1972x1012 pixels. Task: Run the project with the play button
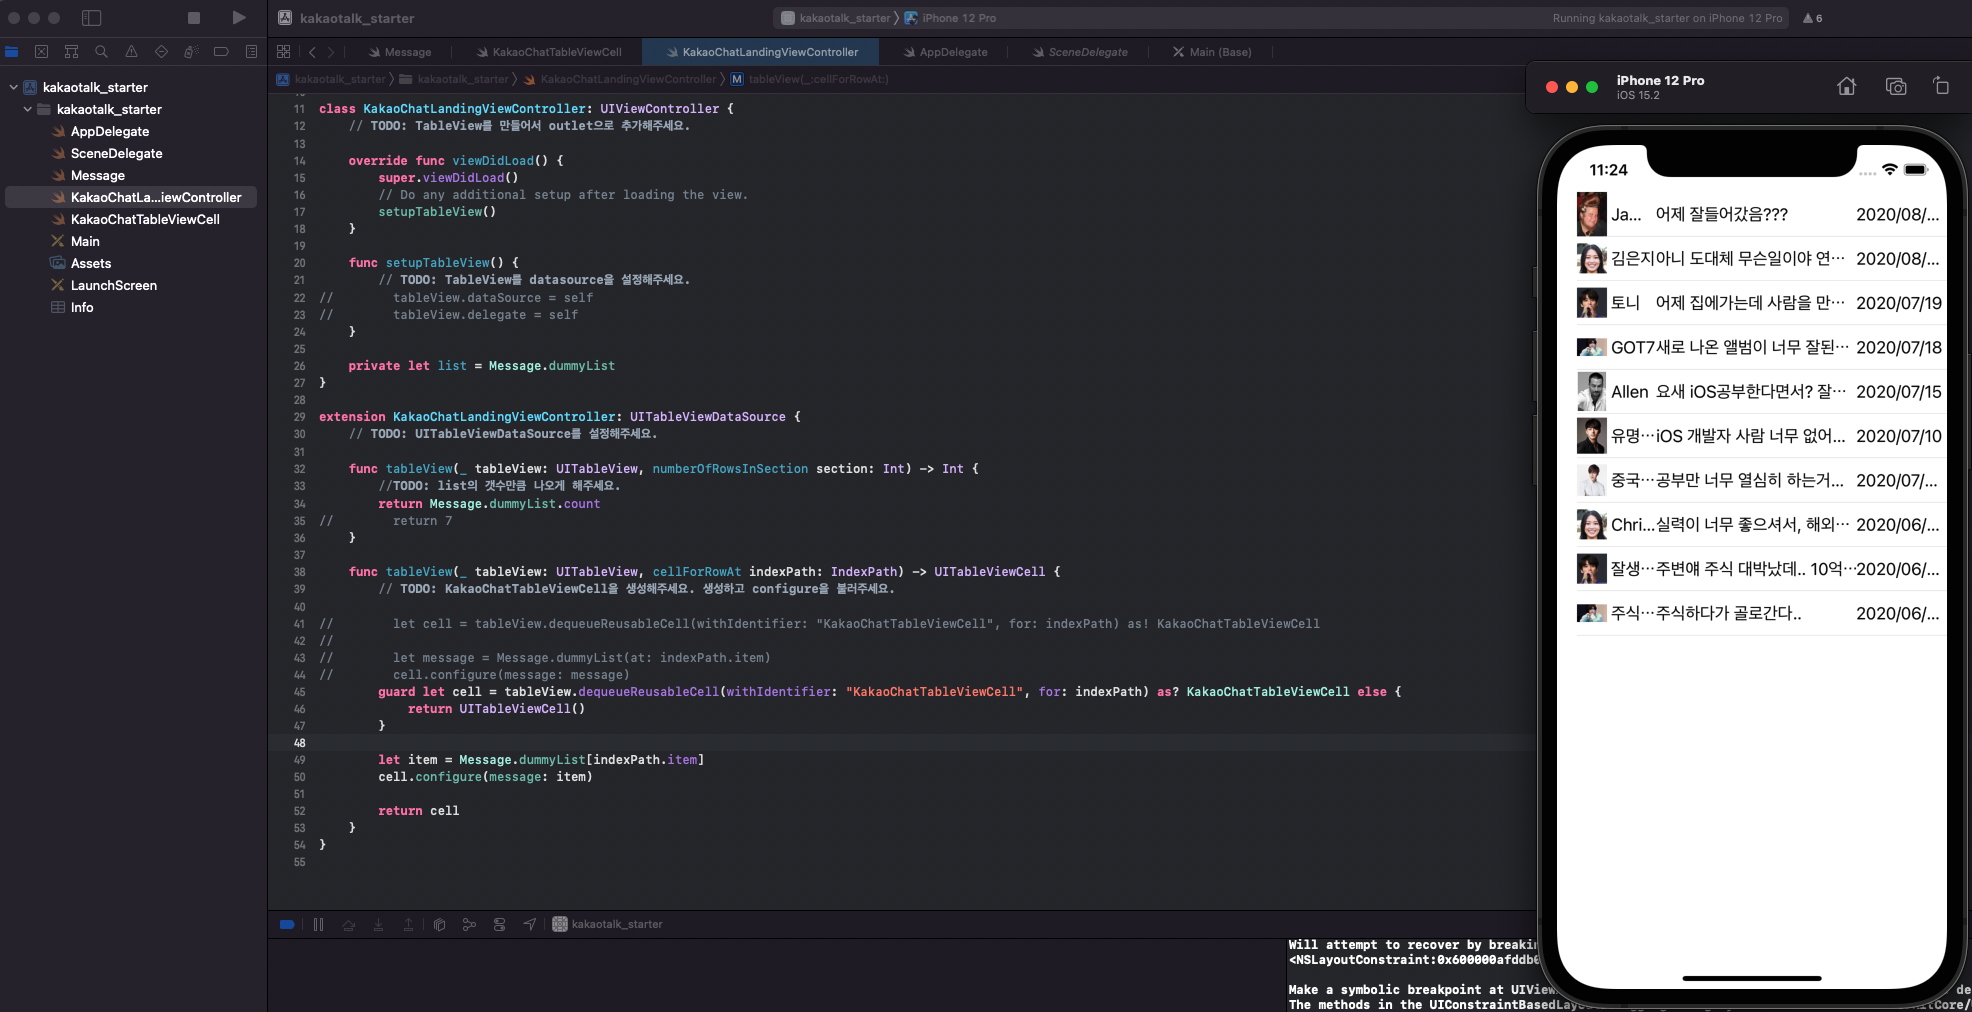(238, 18)
